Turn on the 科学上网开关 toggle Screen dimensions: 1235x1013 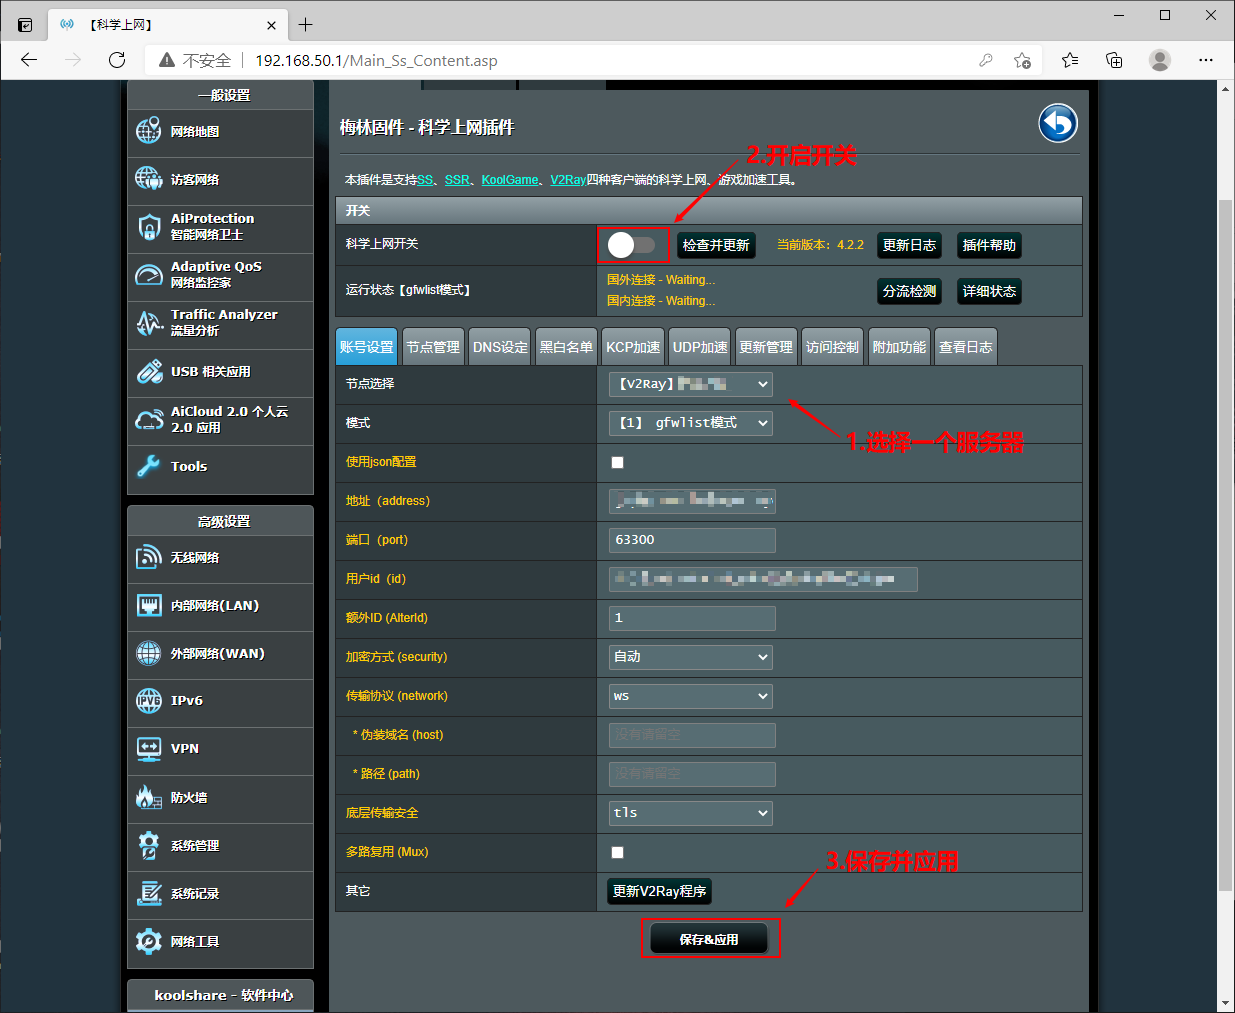[x=632, y=245]
